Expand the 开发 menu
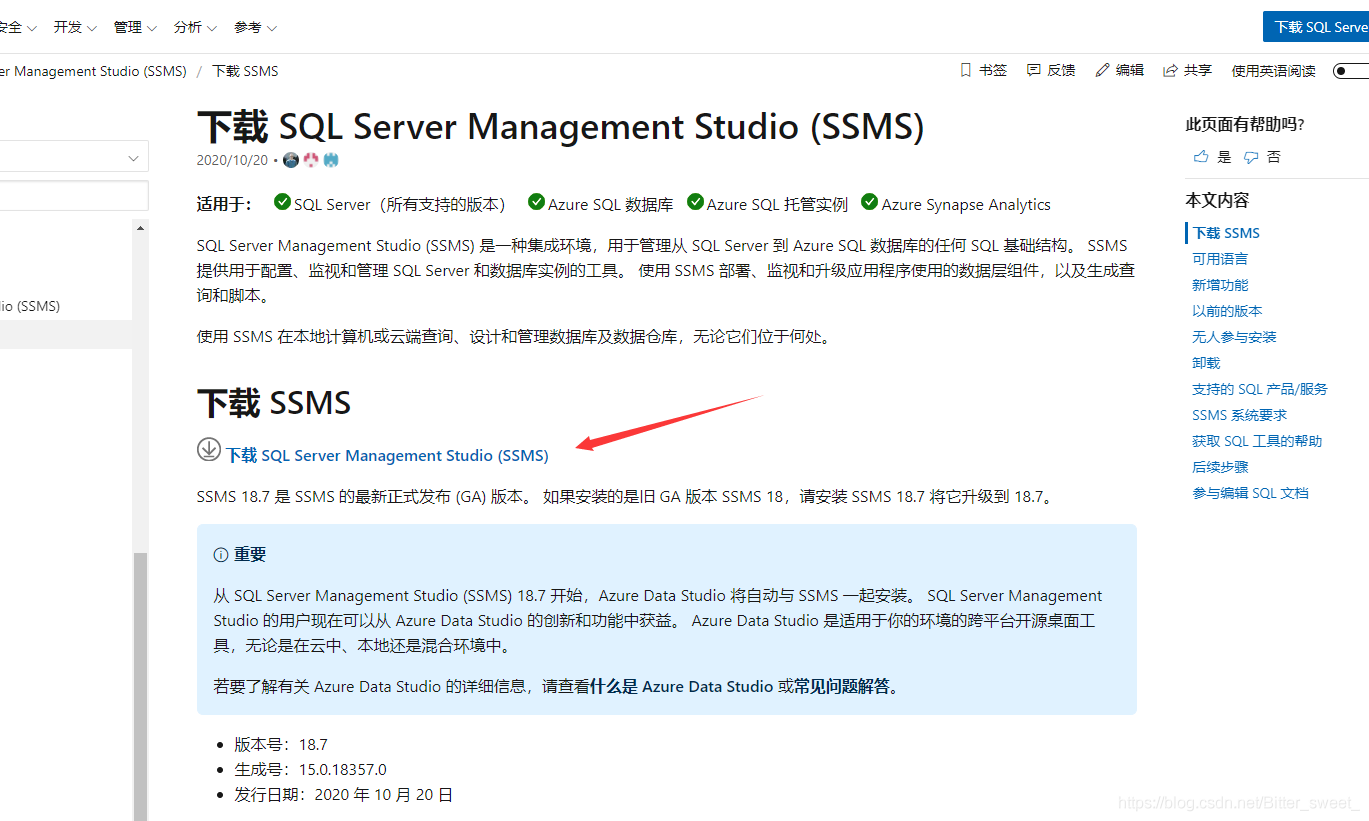 [75, 27]
